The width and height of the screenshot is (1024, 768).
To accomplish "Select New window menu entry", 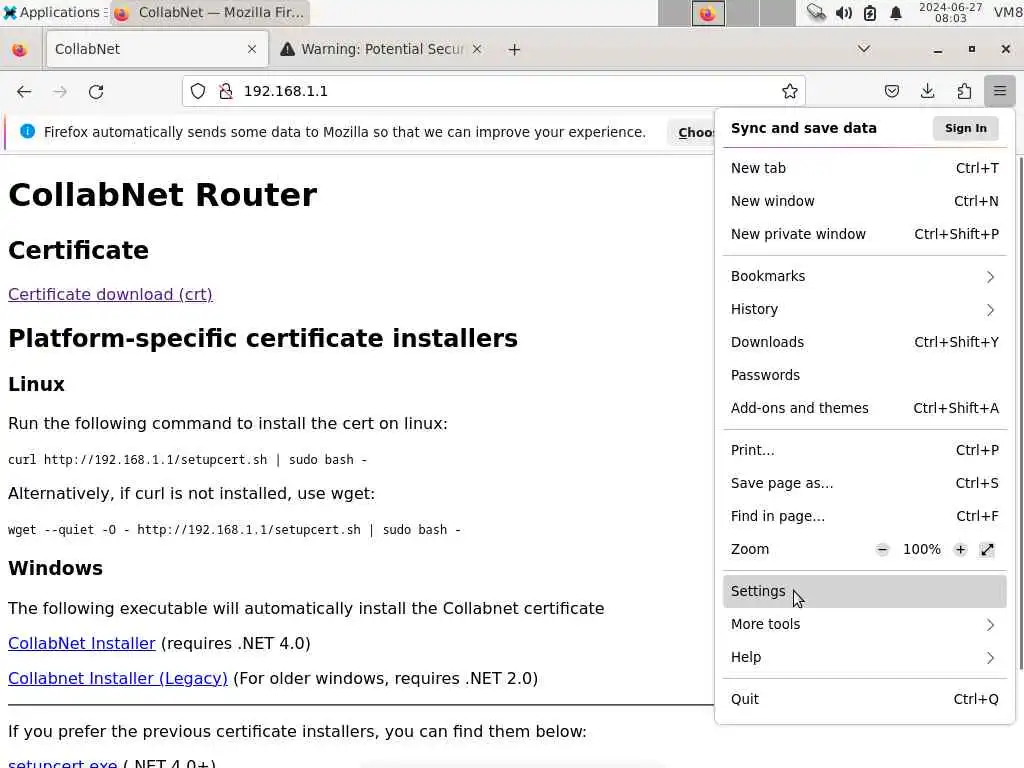I will (x=864, y=201).
